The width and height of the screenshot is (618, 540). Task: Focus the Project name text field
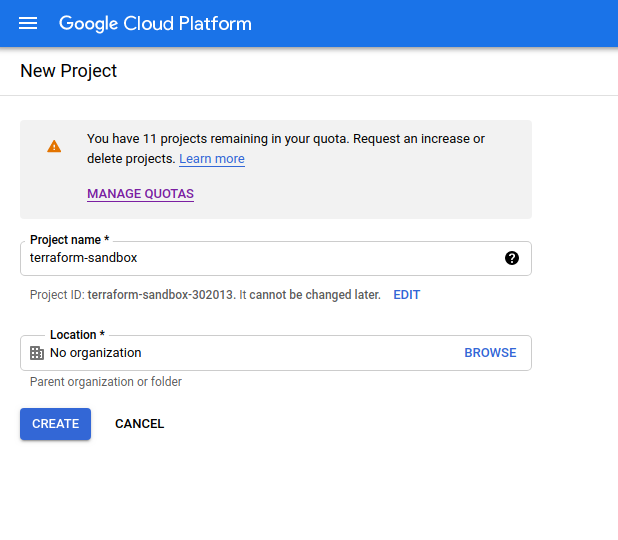tap(276, 259)
